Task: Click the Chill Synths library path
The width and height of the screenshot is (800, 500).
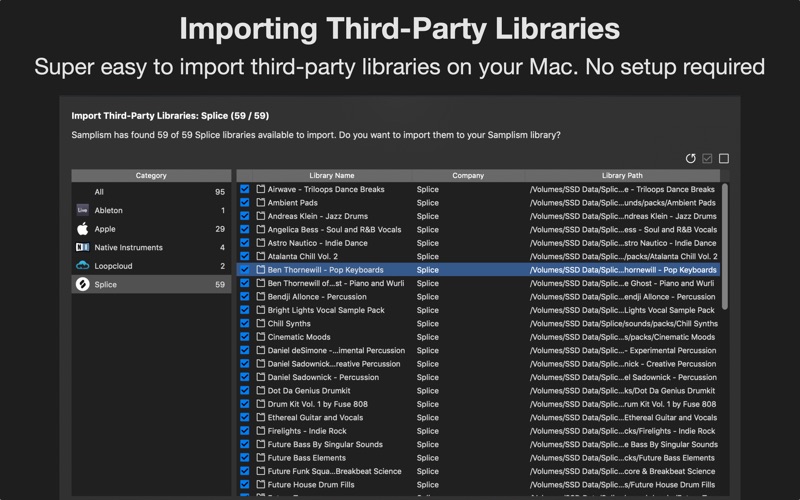Action: click(623, 323)
